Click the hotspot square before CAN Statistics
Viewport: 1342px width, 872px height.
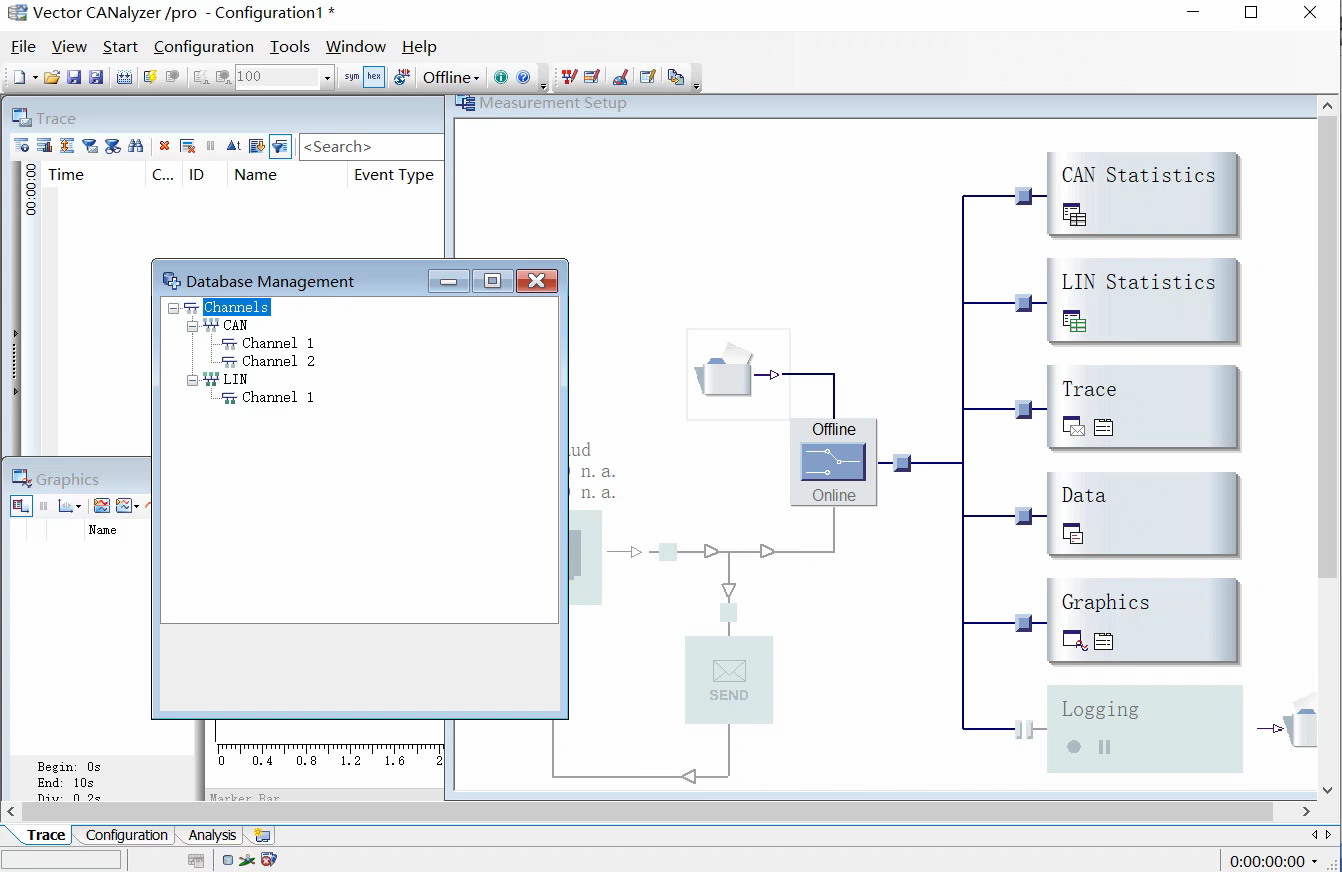coord(1023,196)
